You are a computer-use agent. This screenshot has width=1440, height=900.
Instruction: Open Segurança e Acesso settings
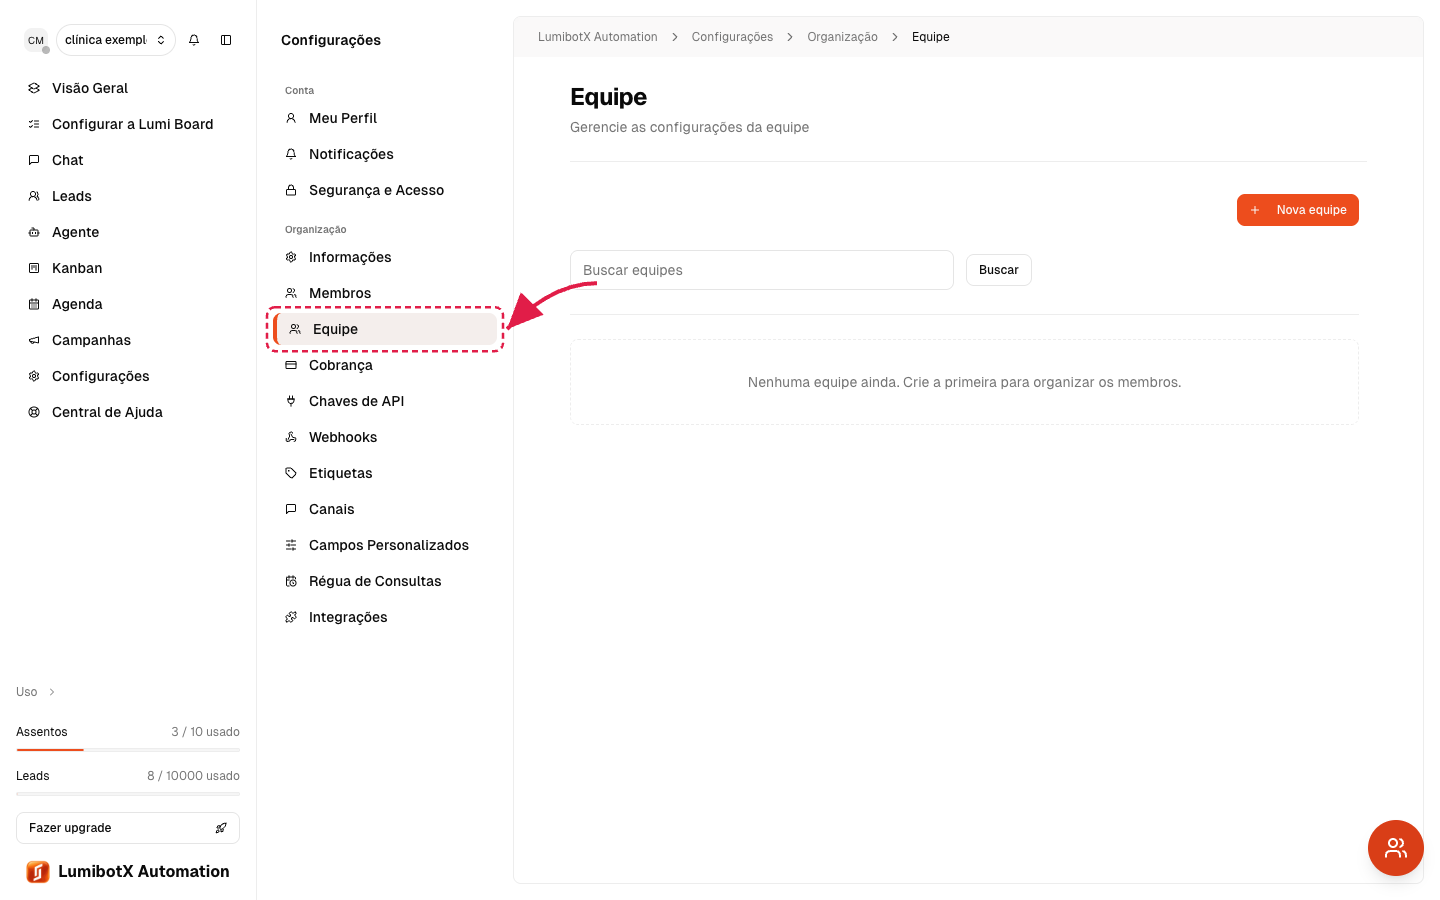385,190
